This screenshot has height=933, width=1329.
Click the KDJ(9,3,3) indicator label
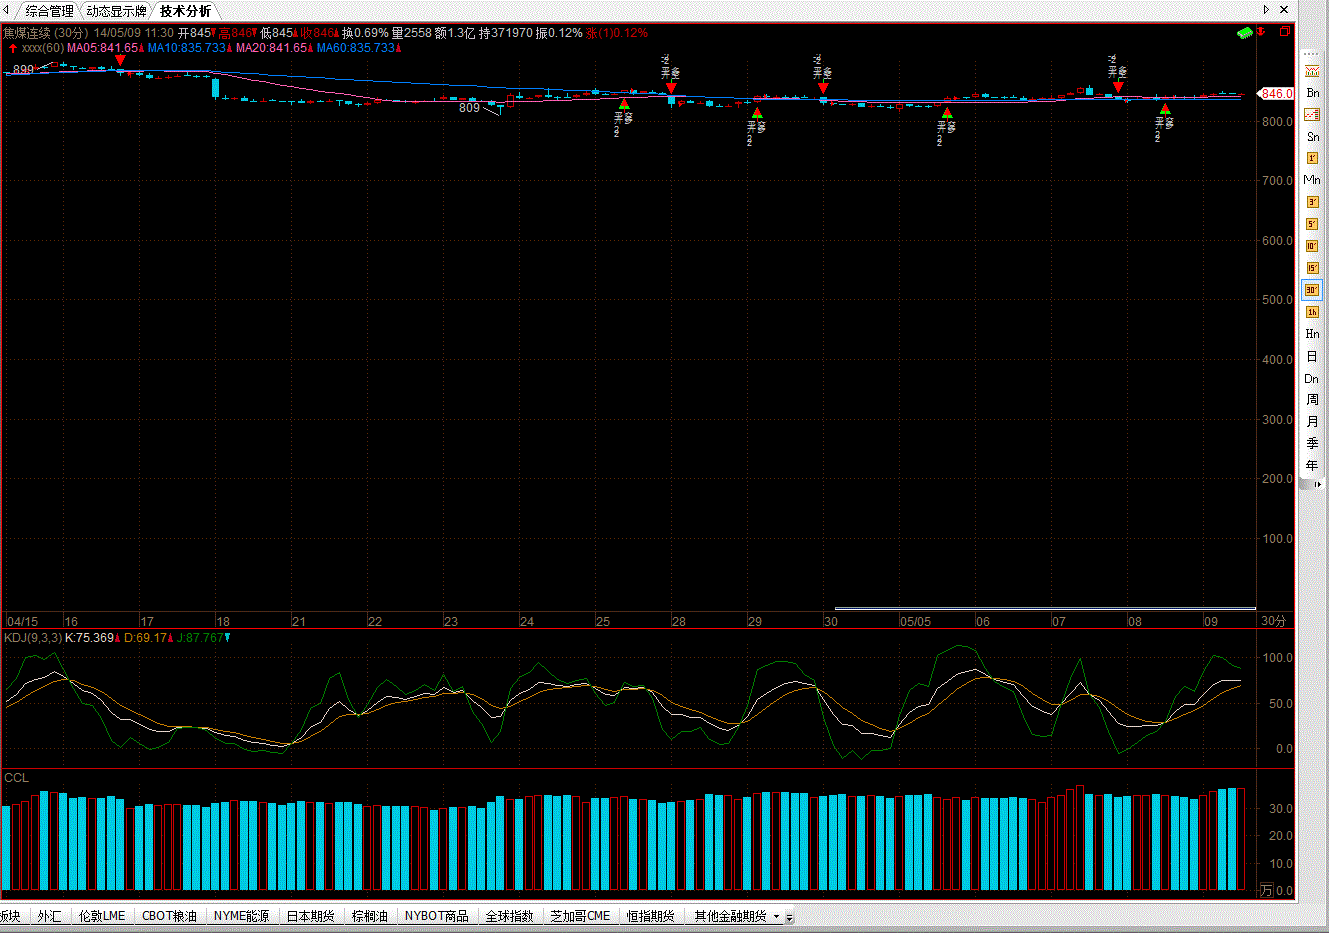pyautogui.click(x=33, y=638)
